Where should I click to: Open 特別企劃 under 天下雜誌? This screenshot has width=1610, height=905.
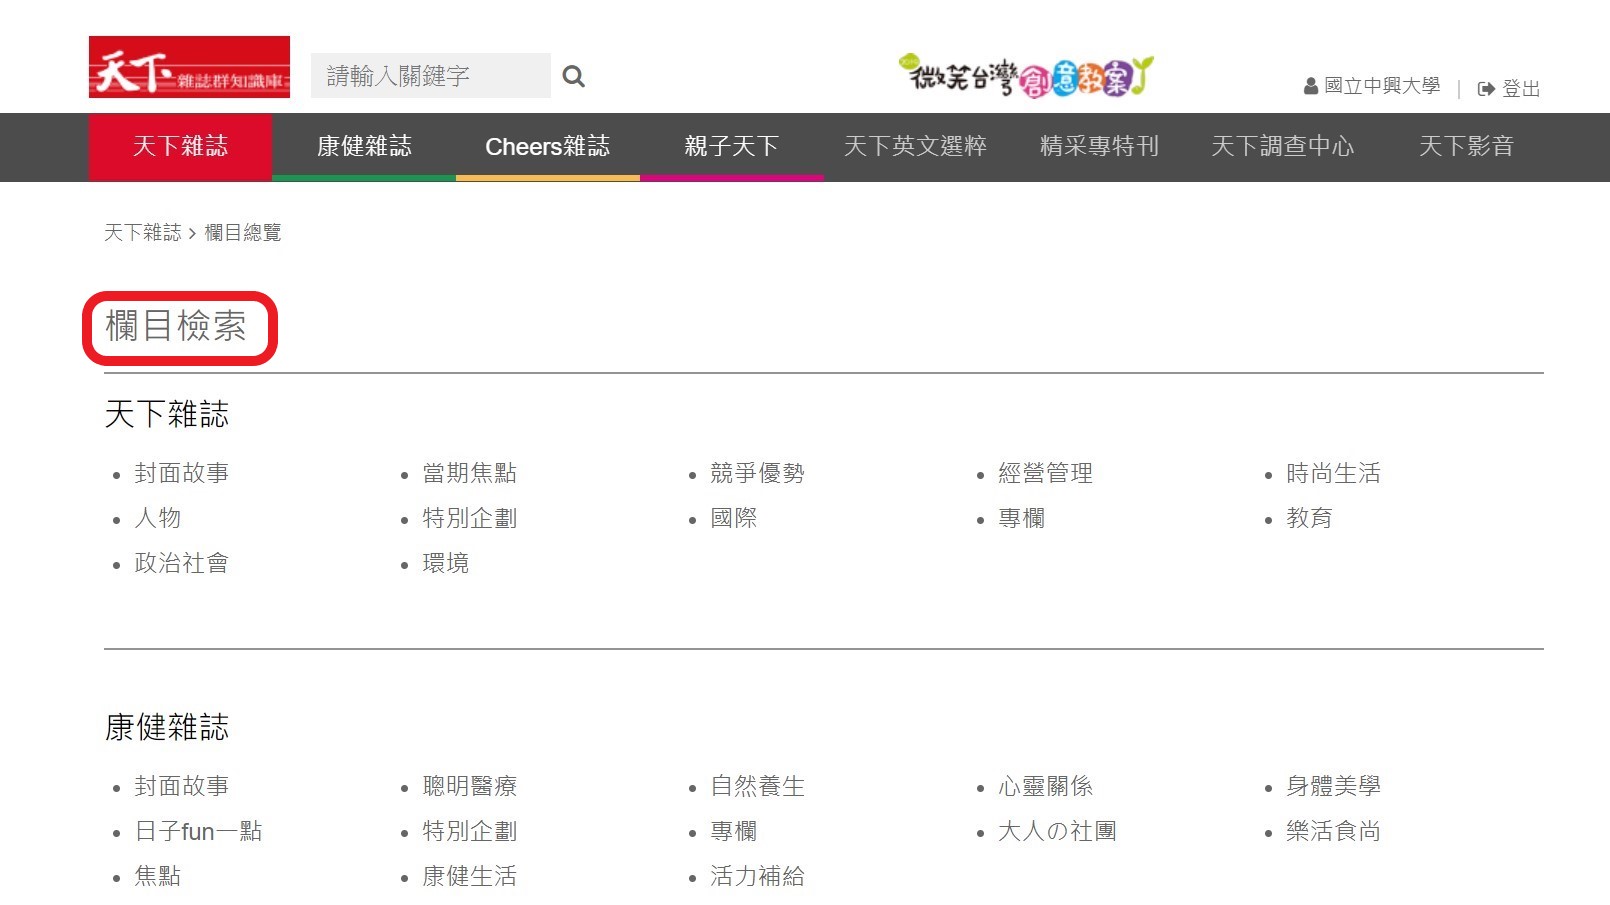470,518
